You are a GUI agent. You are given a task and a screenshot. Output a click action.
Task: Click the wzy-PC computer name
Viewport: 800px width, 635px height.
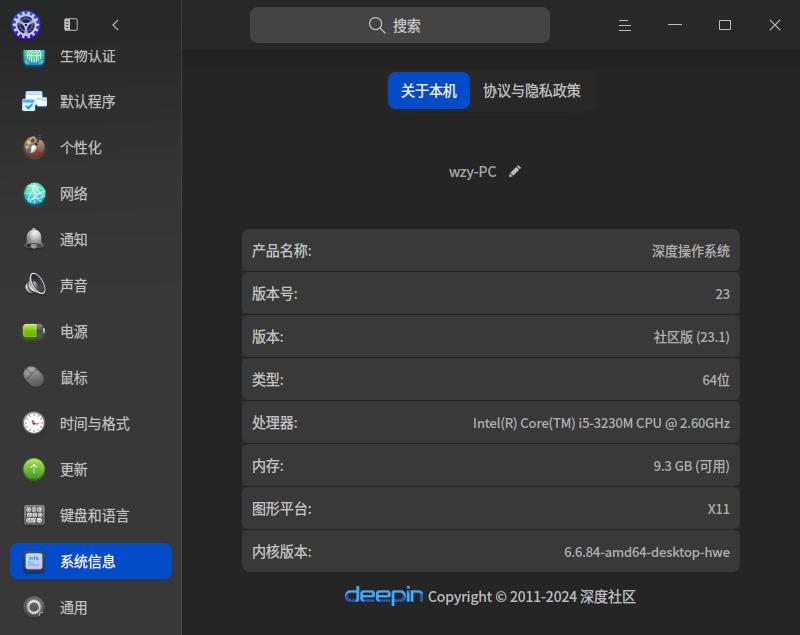(472, 172)
